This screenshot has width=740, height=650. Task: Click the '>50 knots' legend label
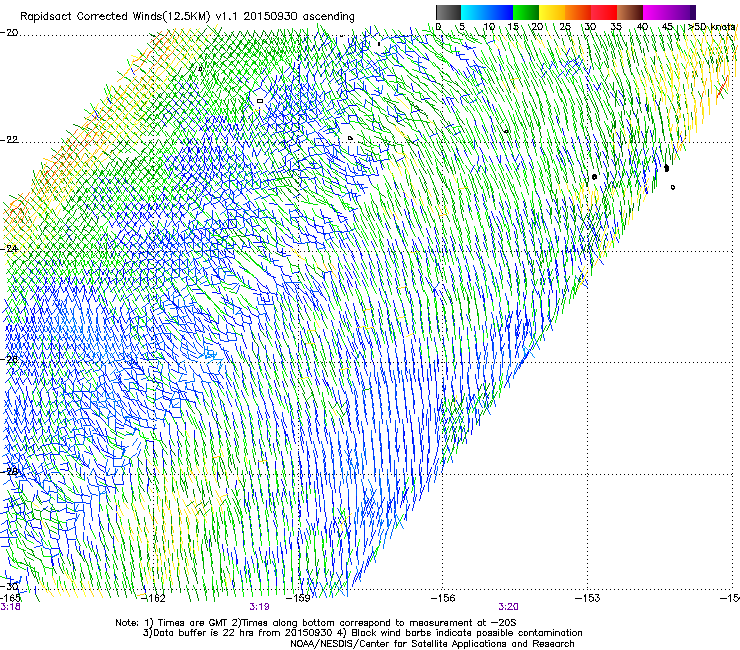pos(711,27)
